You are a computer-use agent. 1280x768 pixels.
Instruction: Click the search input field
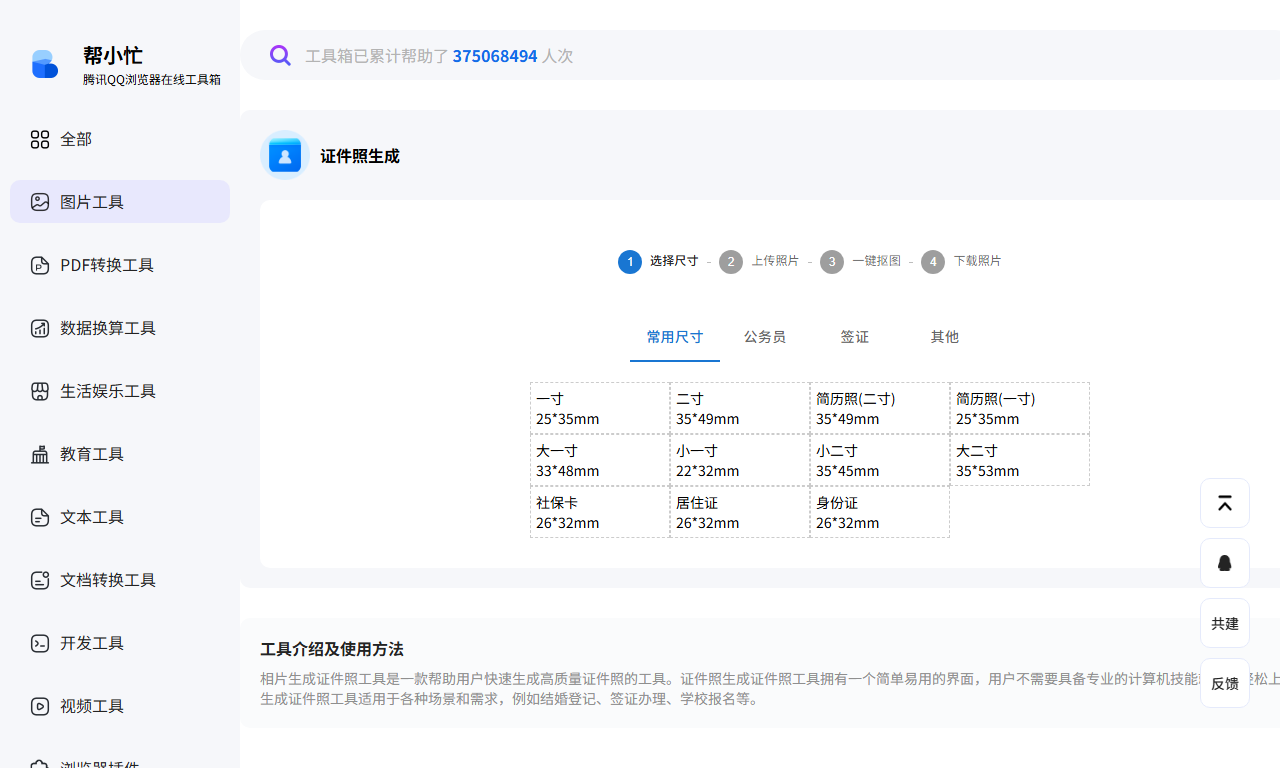(x=760, y=55)
